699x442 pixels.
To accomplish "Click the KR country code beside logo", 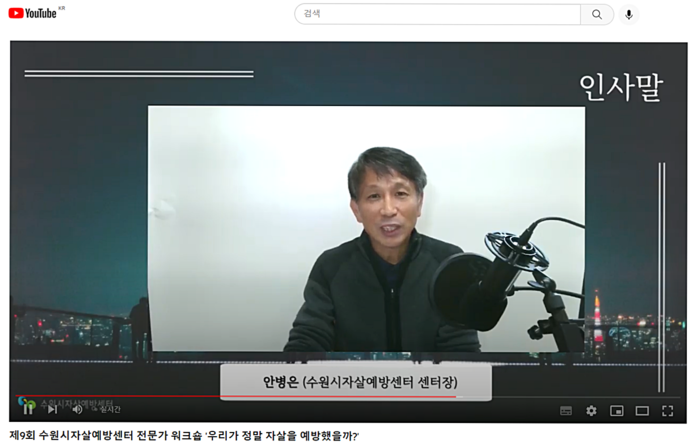I will 62,8.
